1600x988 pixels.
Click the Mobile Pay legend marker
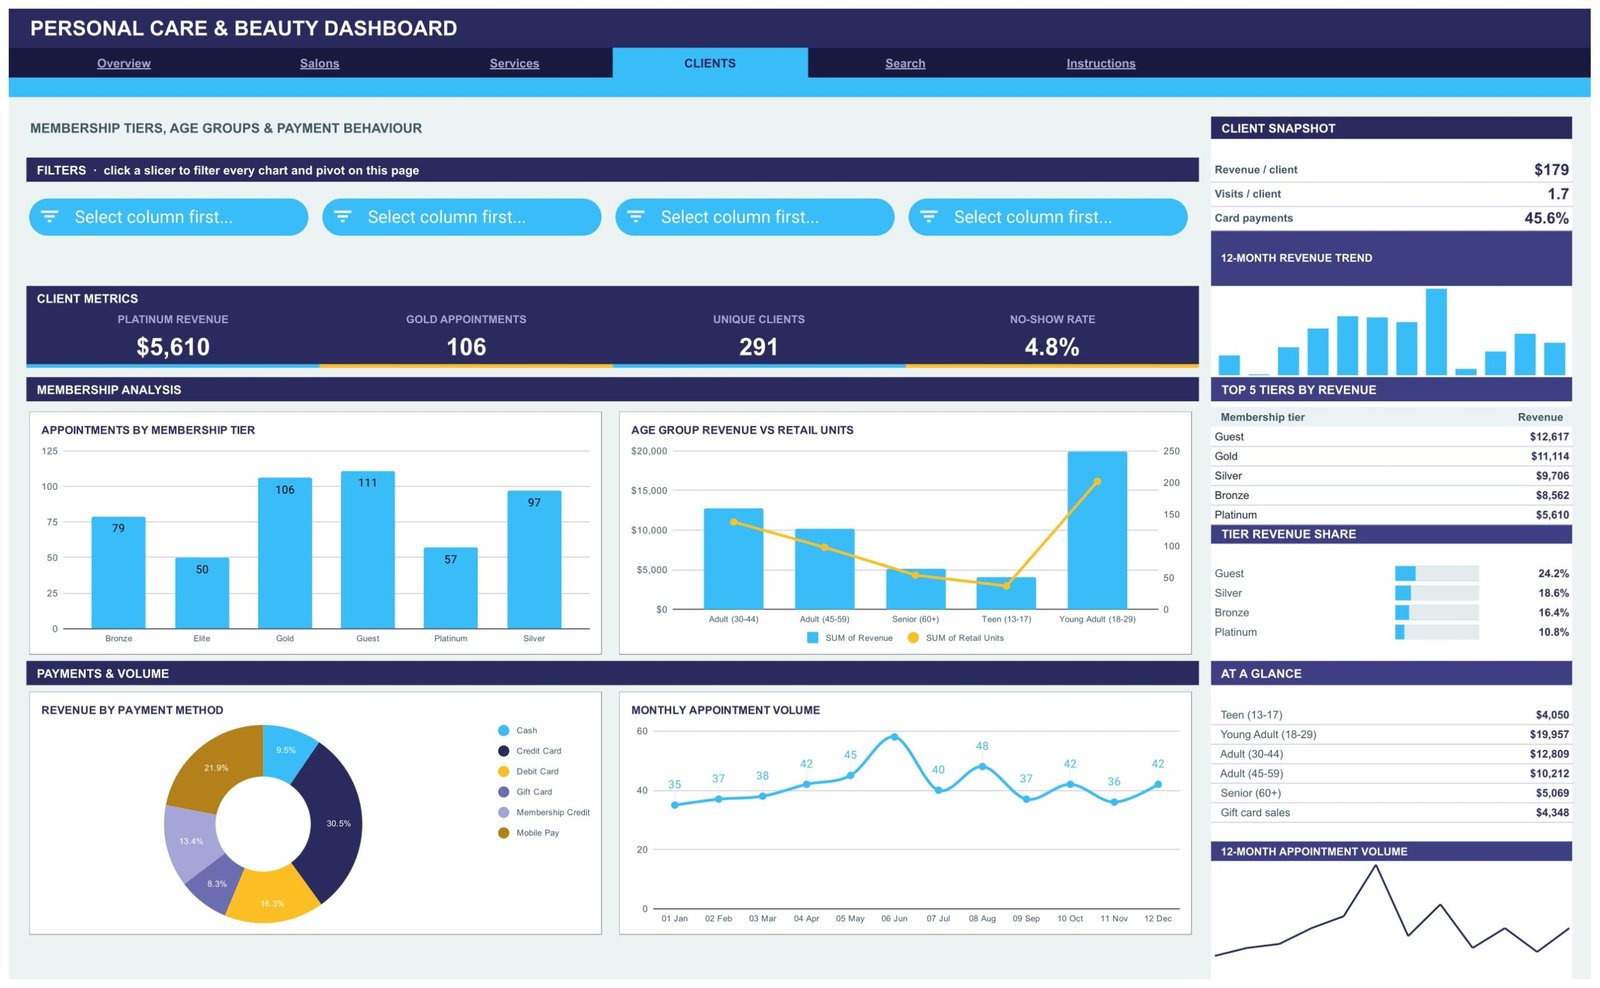[x=504, y=833]
